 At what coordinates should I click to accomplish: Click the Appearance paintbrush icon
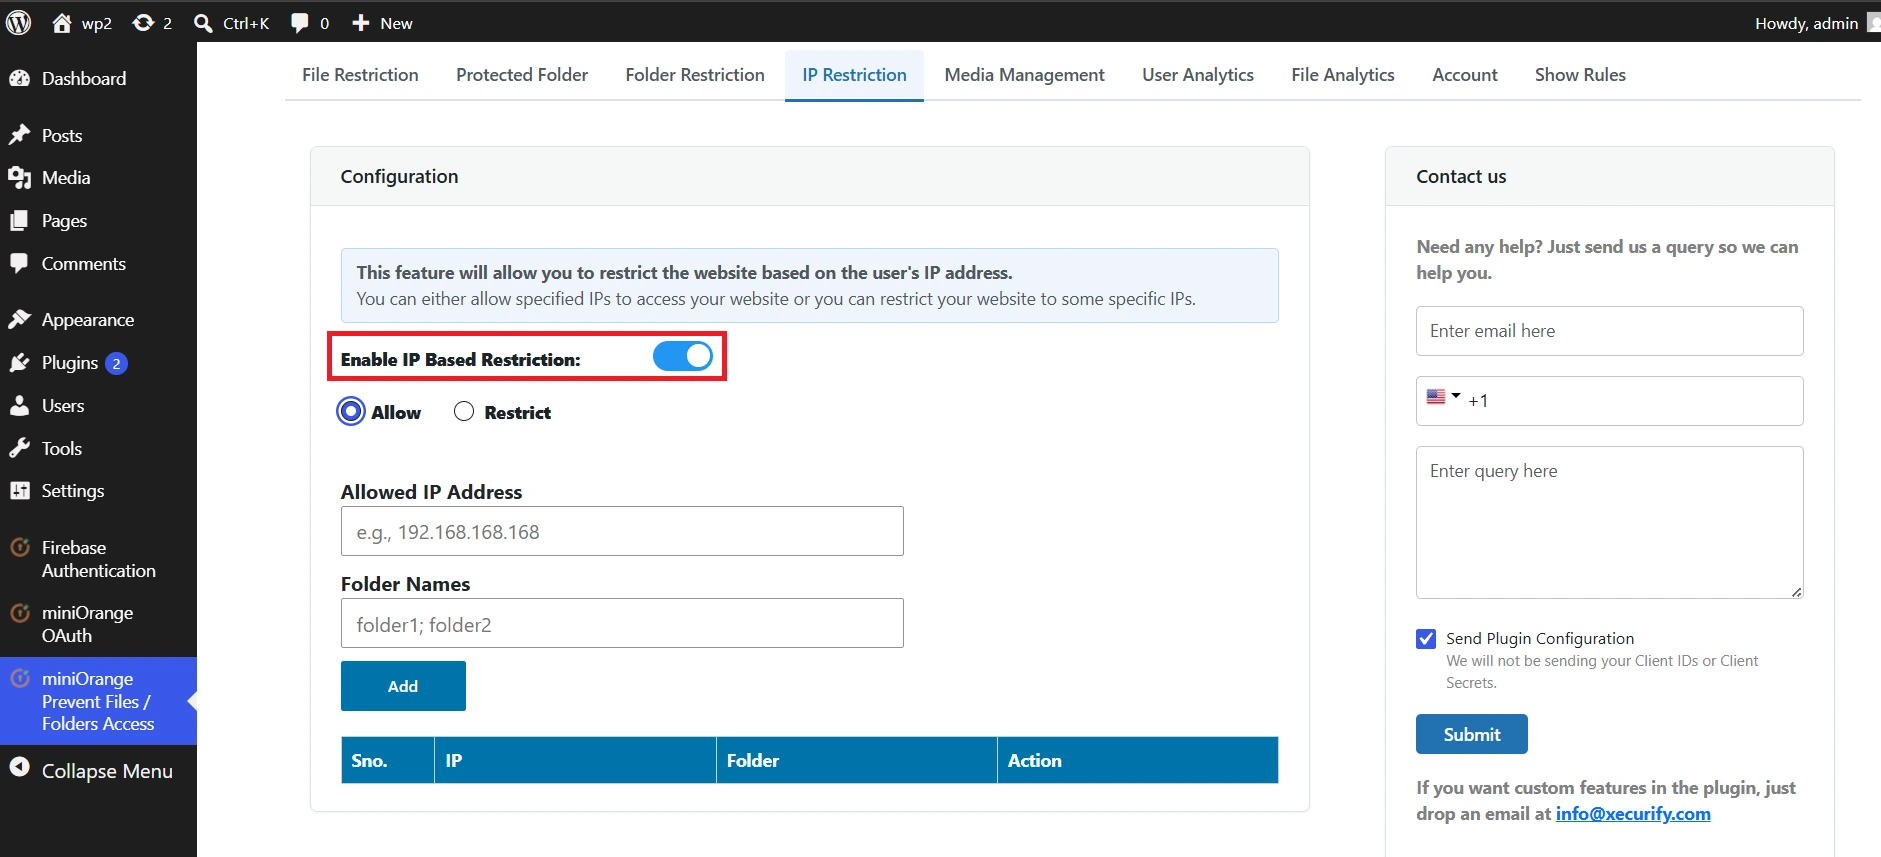tap(19, 319)
